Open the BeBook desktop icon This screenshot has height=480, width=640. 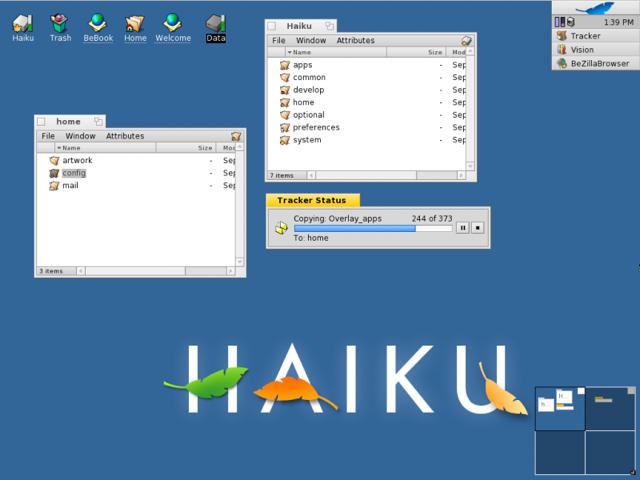pos(97,23)
